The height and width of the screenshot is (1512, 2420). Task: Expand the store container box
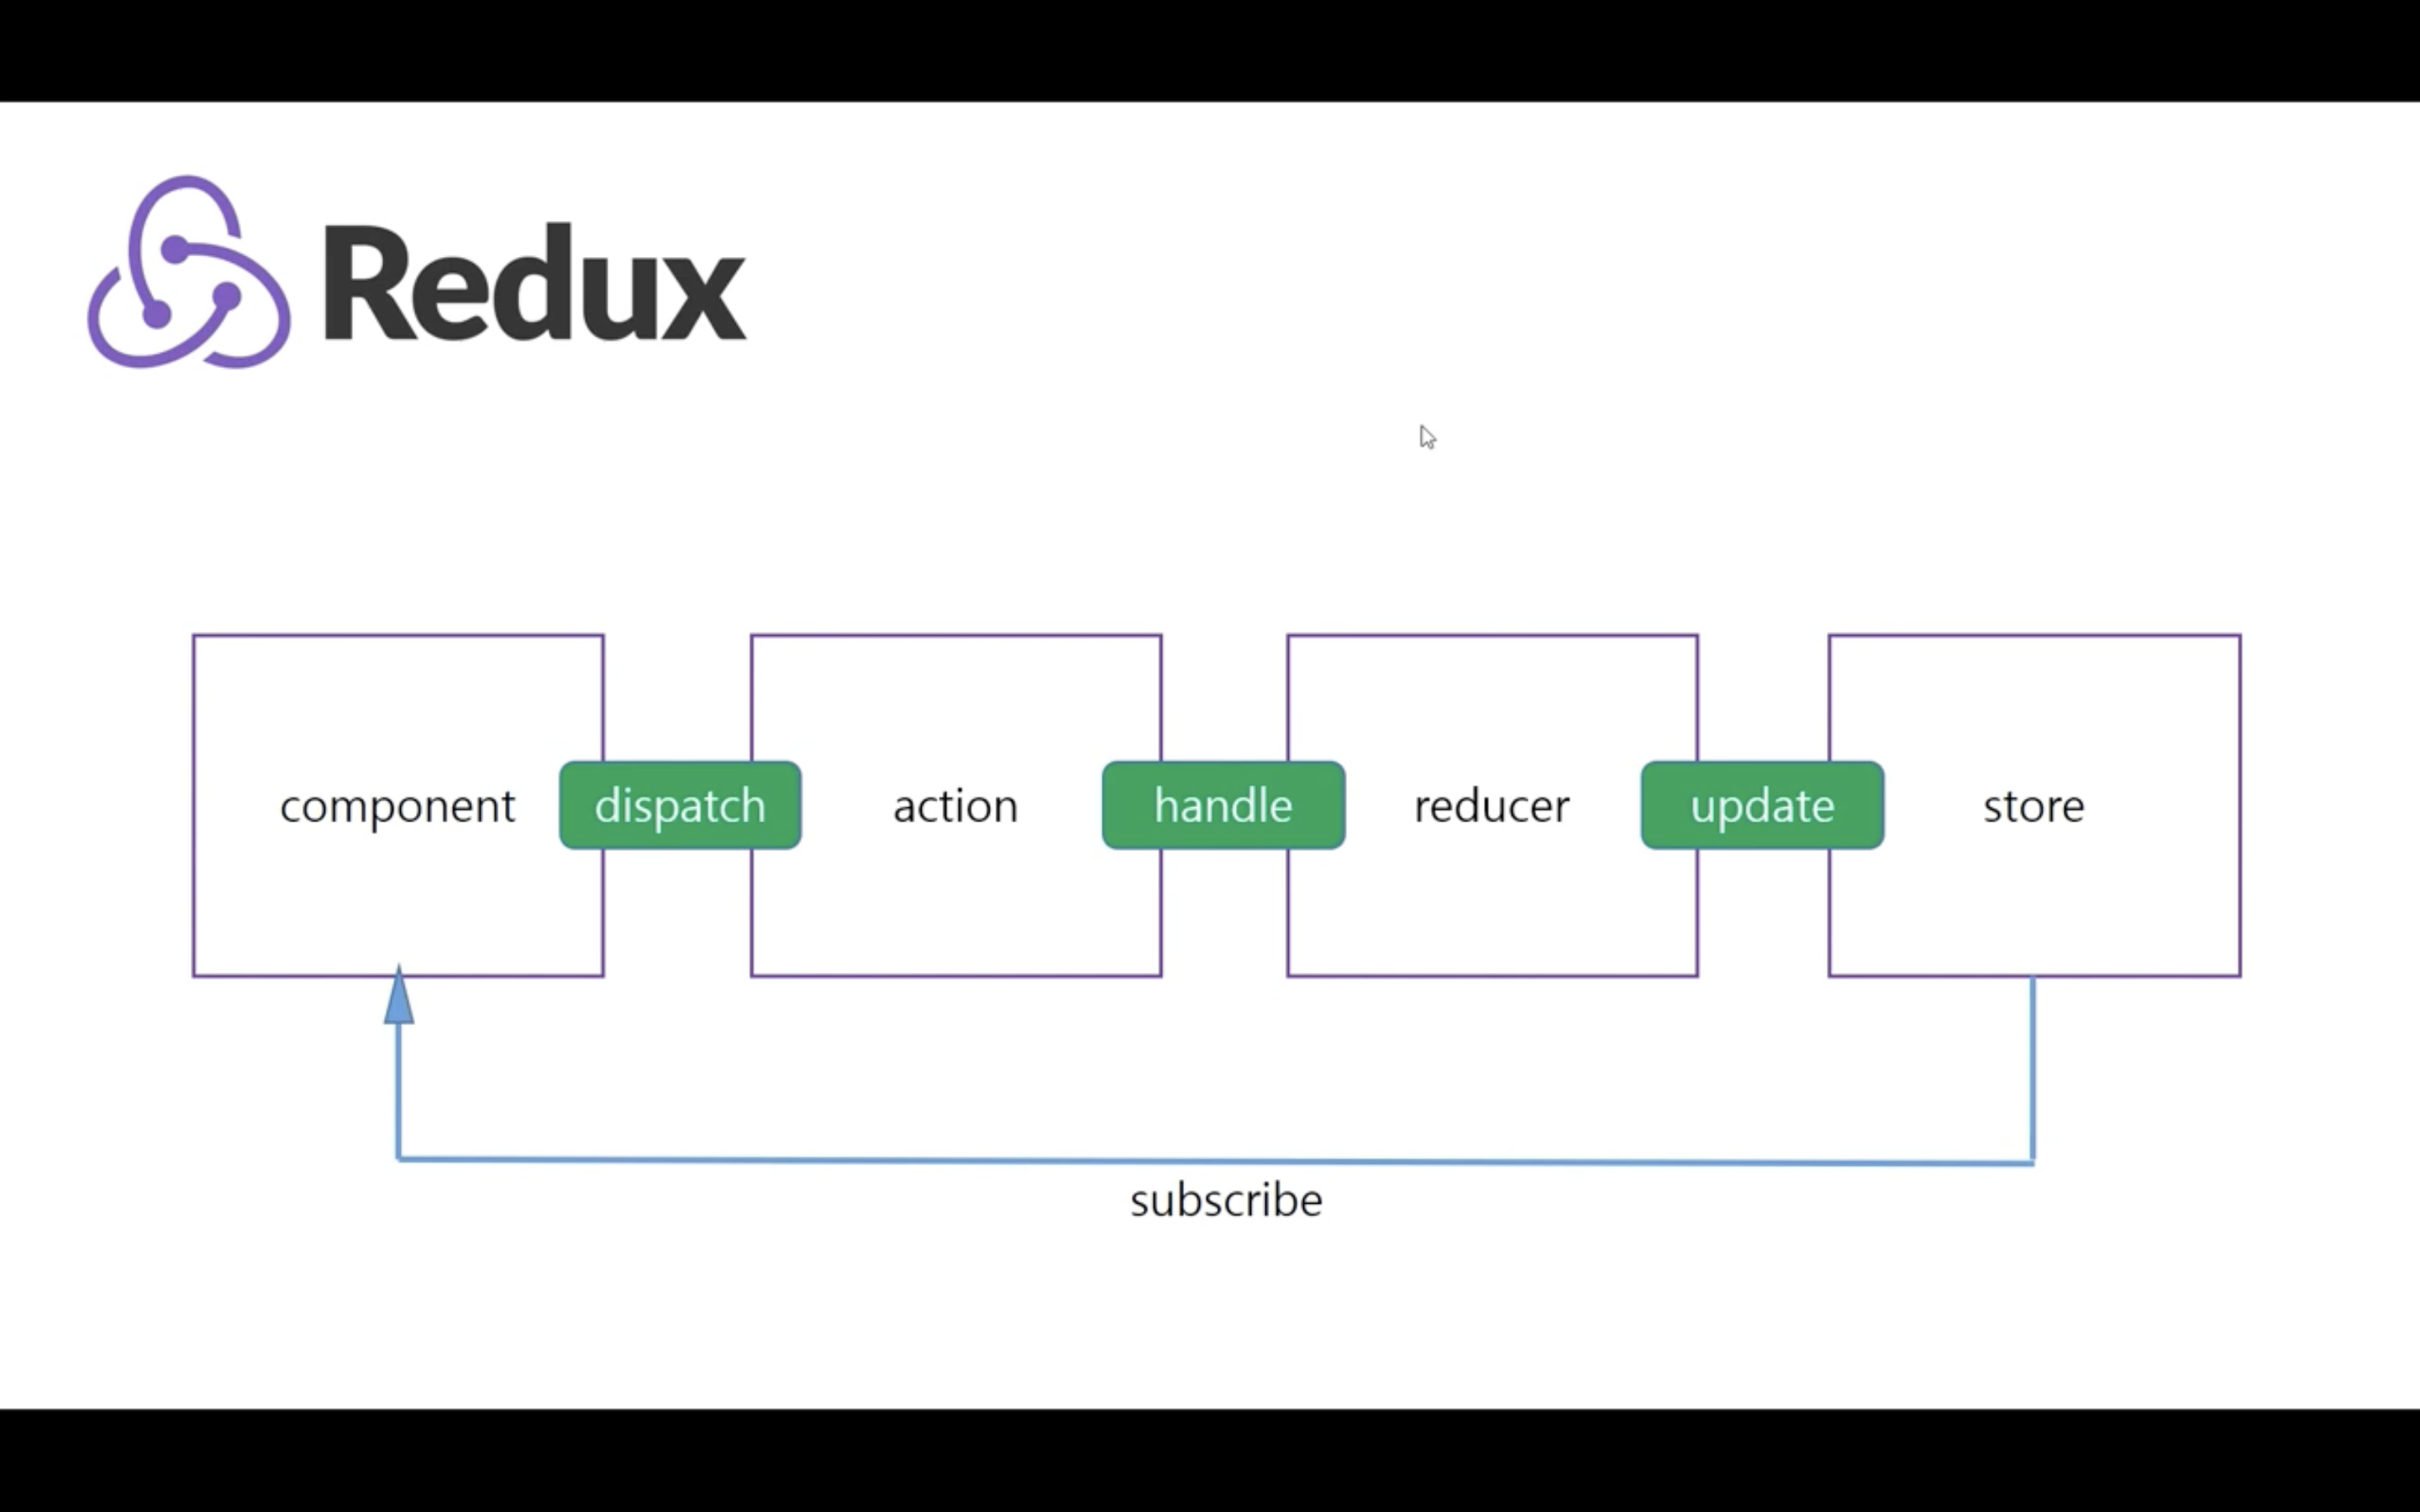(2033, 805)
